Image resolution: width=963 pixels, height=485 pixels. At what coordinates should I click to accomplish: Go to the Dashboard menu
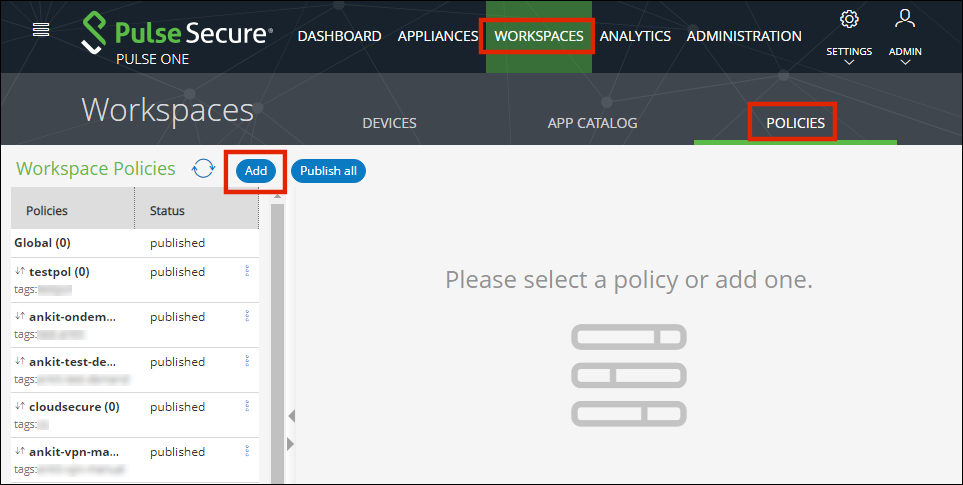(339, 36)
